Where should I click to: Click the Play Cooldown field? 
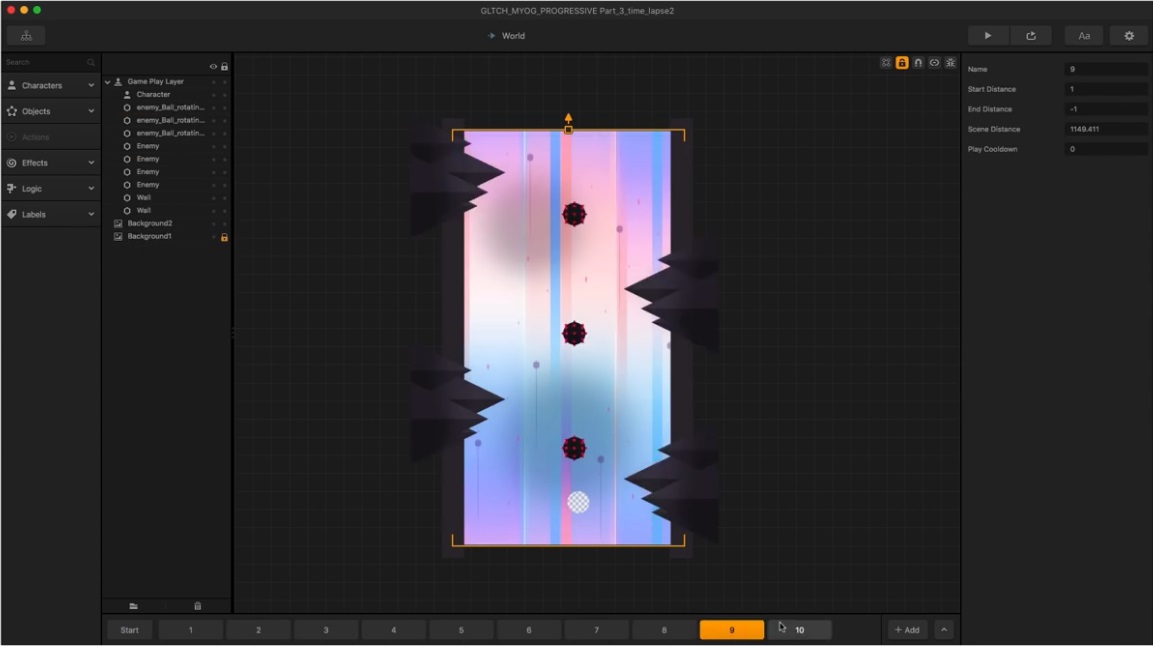pyautogui.click(x=1105, y=149)
